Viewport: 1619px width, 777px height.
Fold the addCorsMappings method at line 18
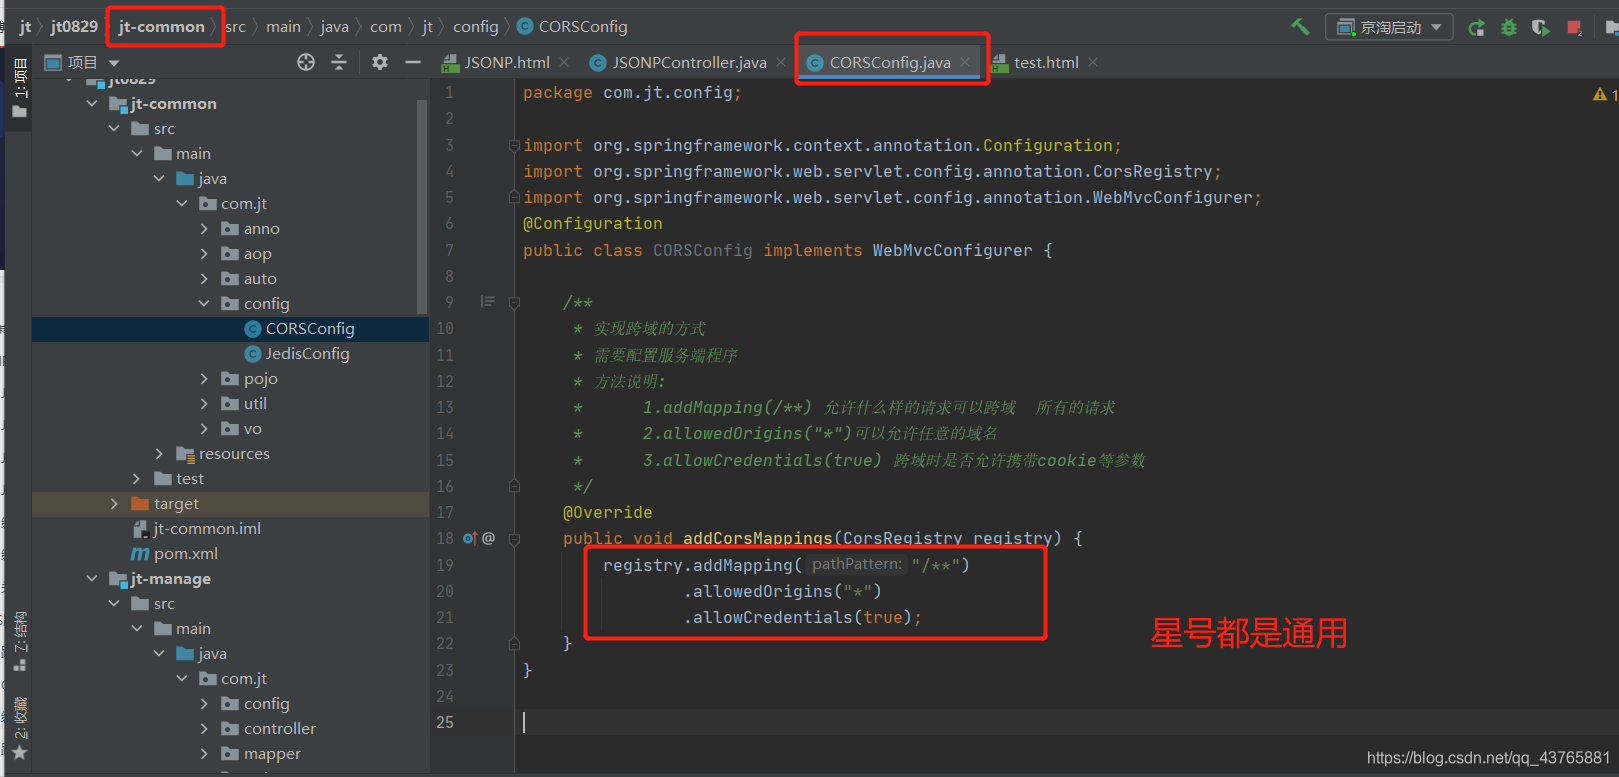coord(514,538)
